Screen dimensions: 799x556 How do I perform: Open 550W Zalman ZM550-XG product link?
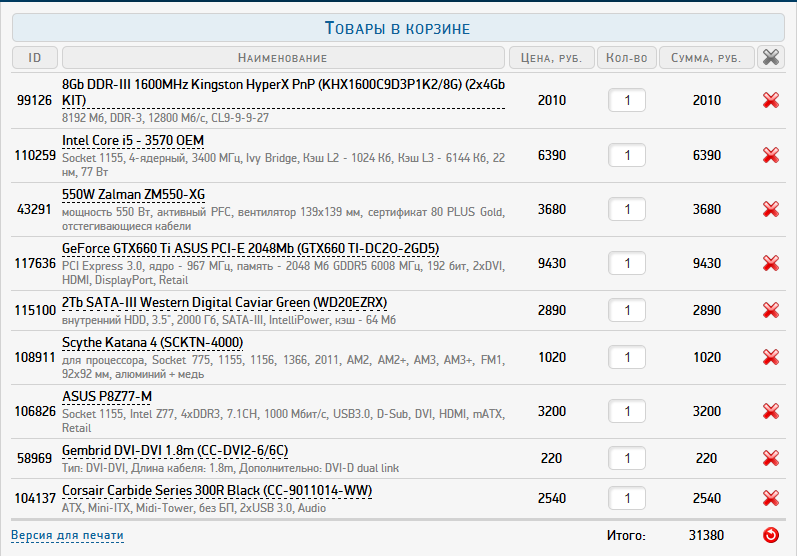[134, 195]
